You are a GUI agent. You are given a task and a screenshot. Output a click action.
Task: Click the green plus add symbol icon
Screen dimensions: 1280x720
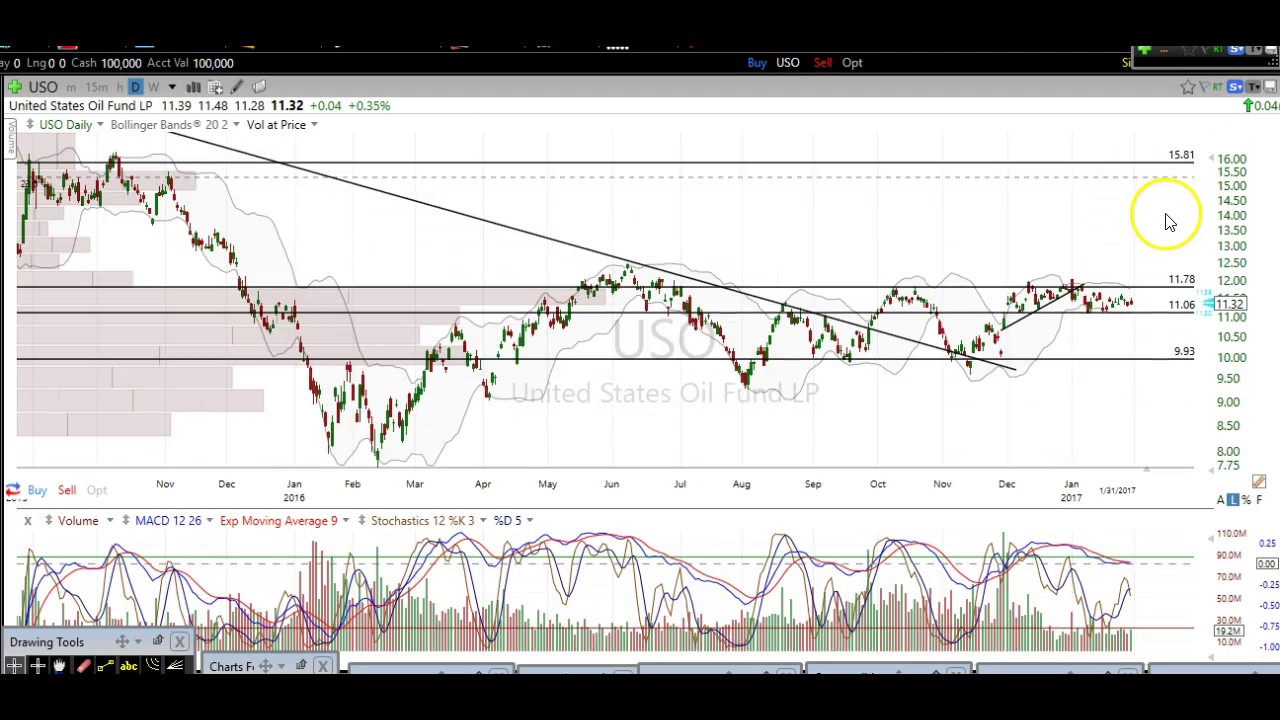pyautogui.click(x=15, y=87)
